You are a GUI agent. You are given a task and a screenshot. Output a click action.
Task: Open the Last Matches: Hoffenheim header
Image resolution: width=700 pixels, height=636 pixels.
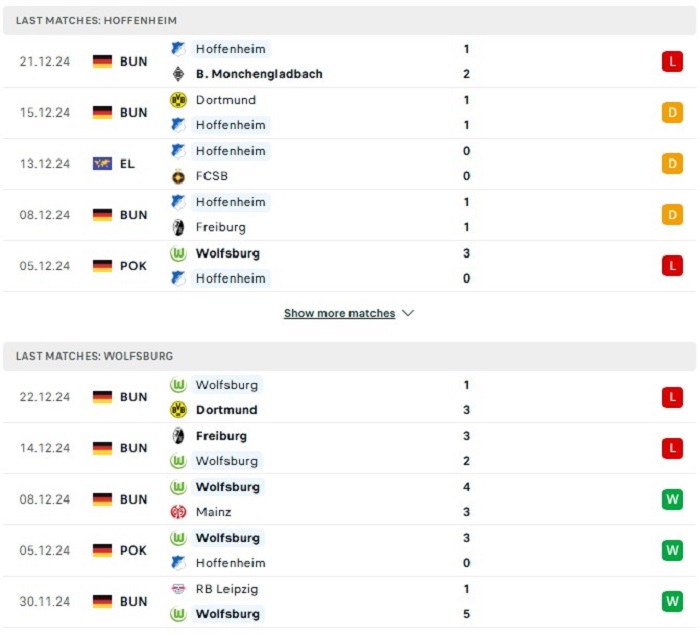click(350, 21)
